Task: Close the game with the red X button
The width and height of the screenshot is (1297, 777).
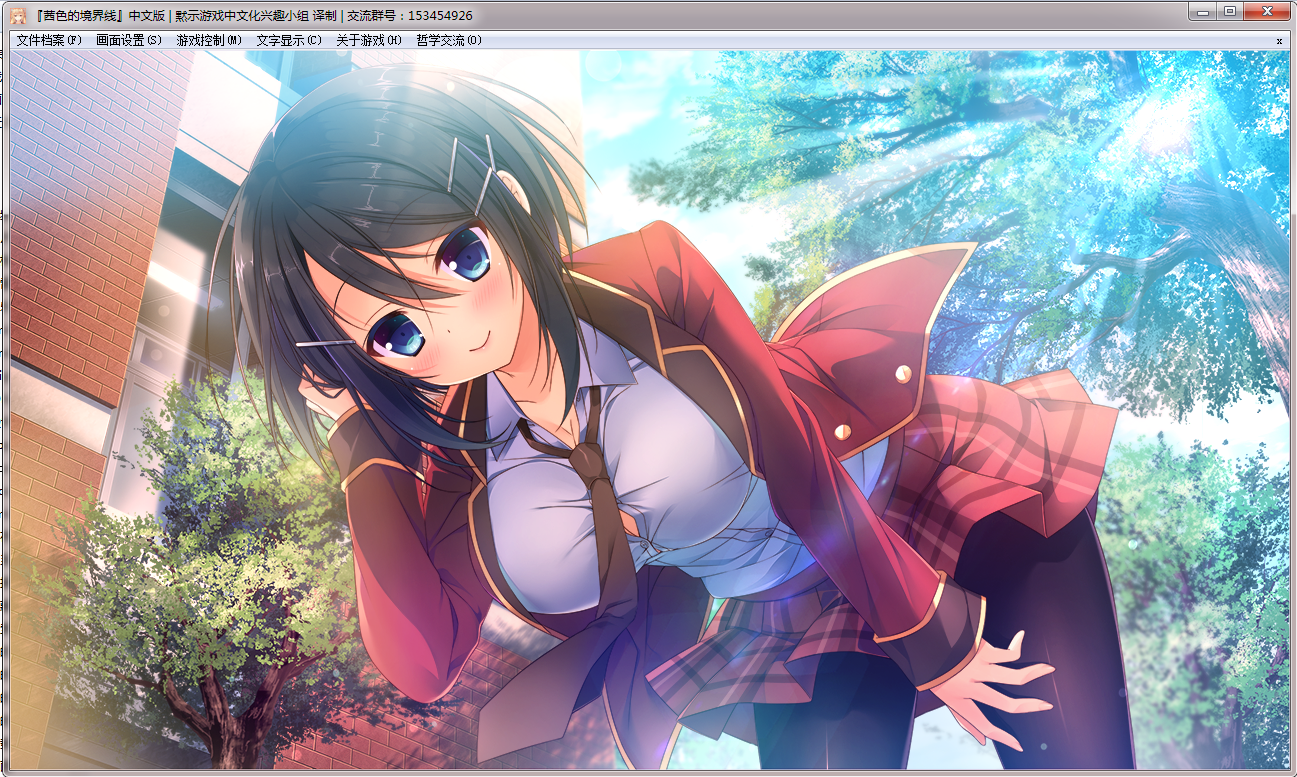Action: 1268,12
